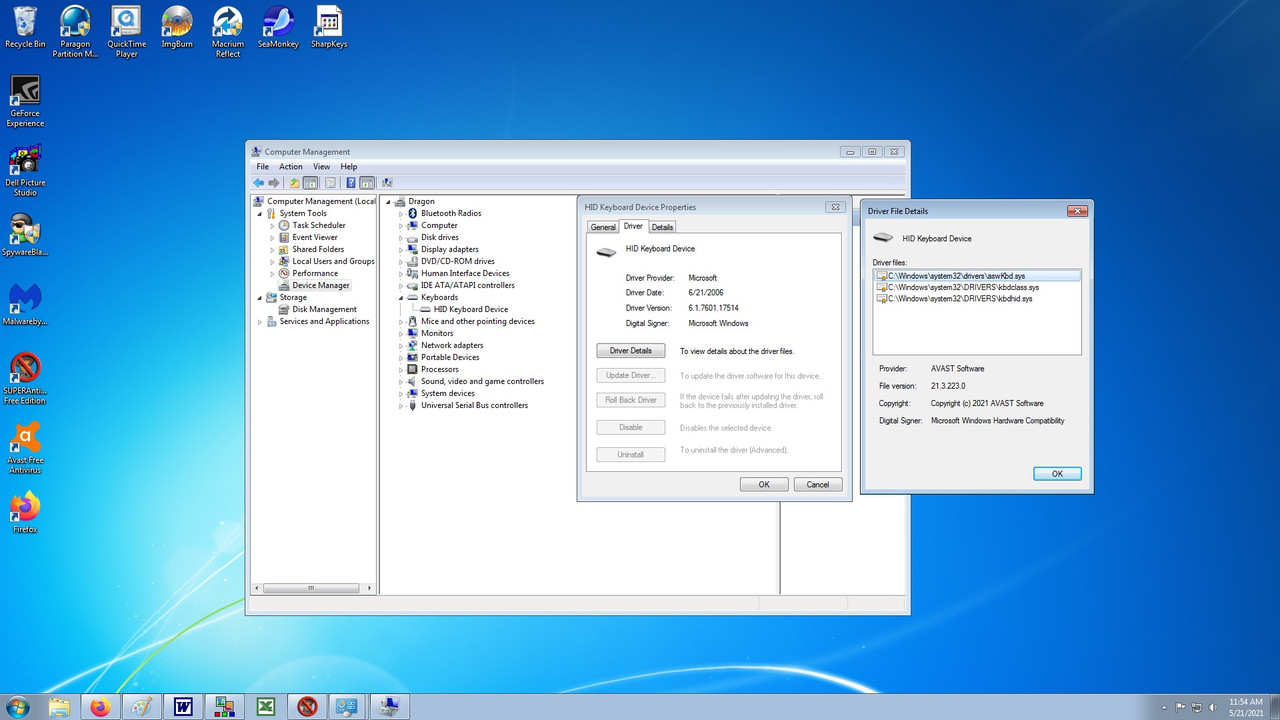
Task: Click the blue Help icon in toolbar
Action: click(351, 183)
